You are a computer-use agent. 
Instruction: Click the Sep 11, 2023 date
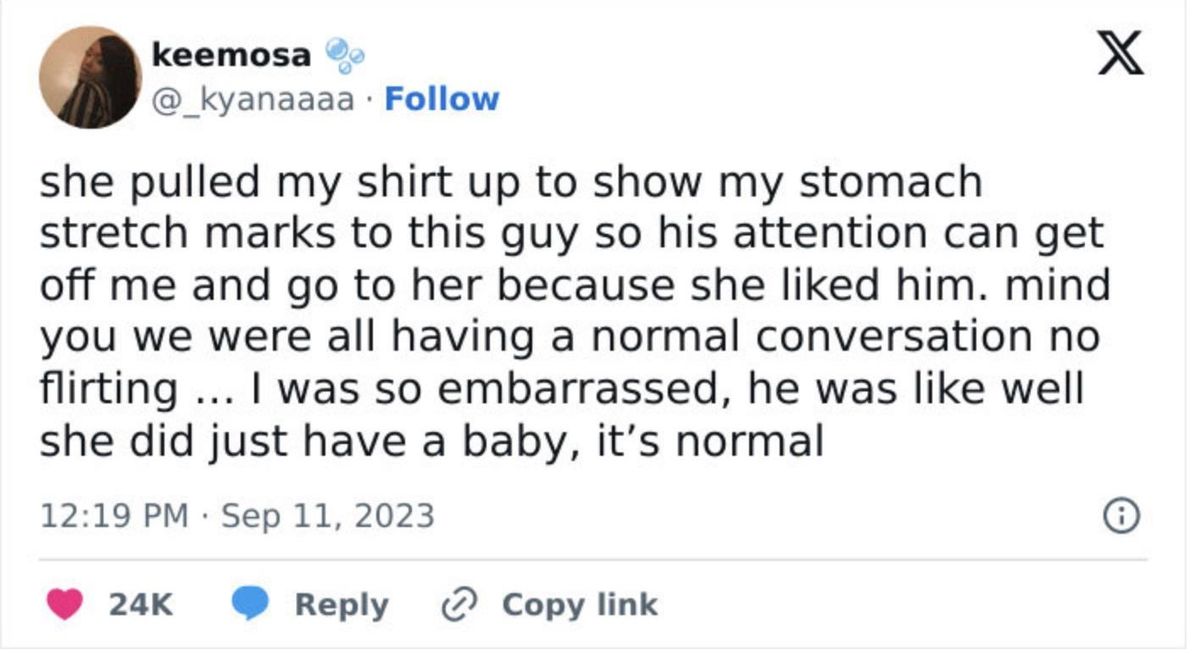[x=327, y=516]
